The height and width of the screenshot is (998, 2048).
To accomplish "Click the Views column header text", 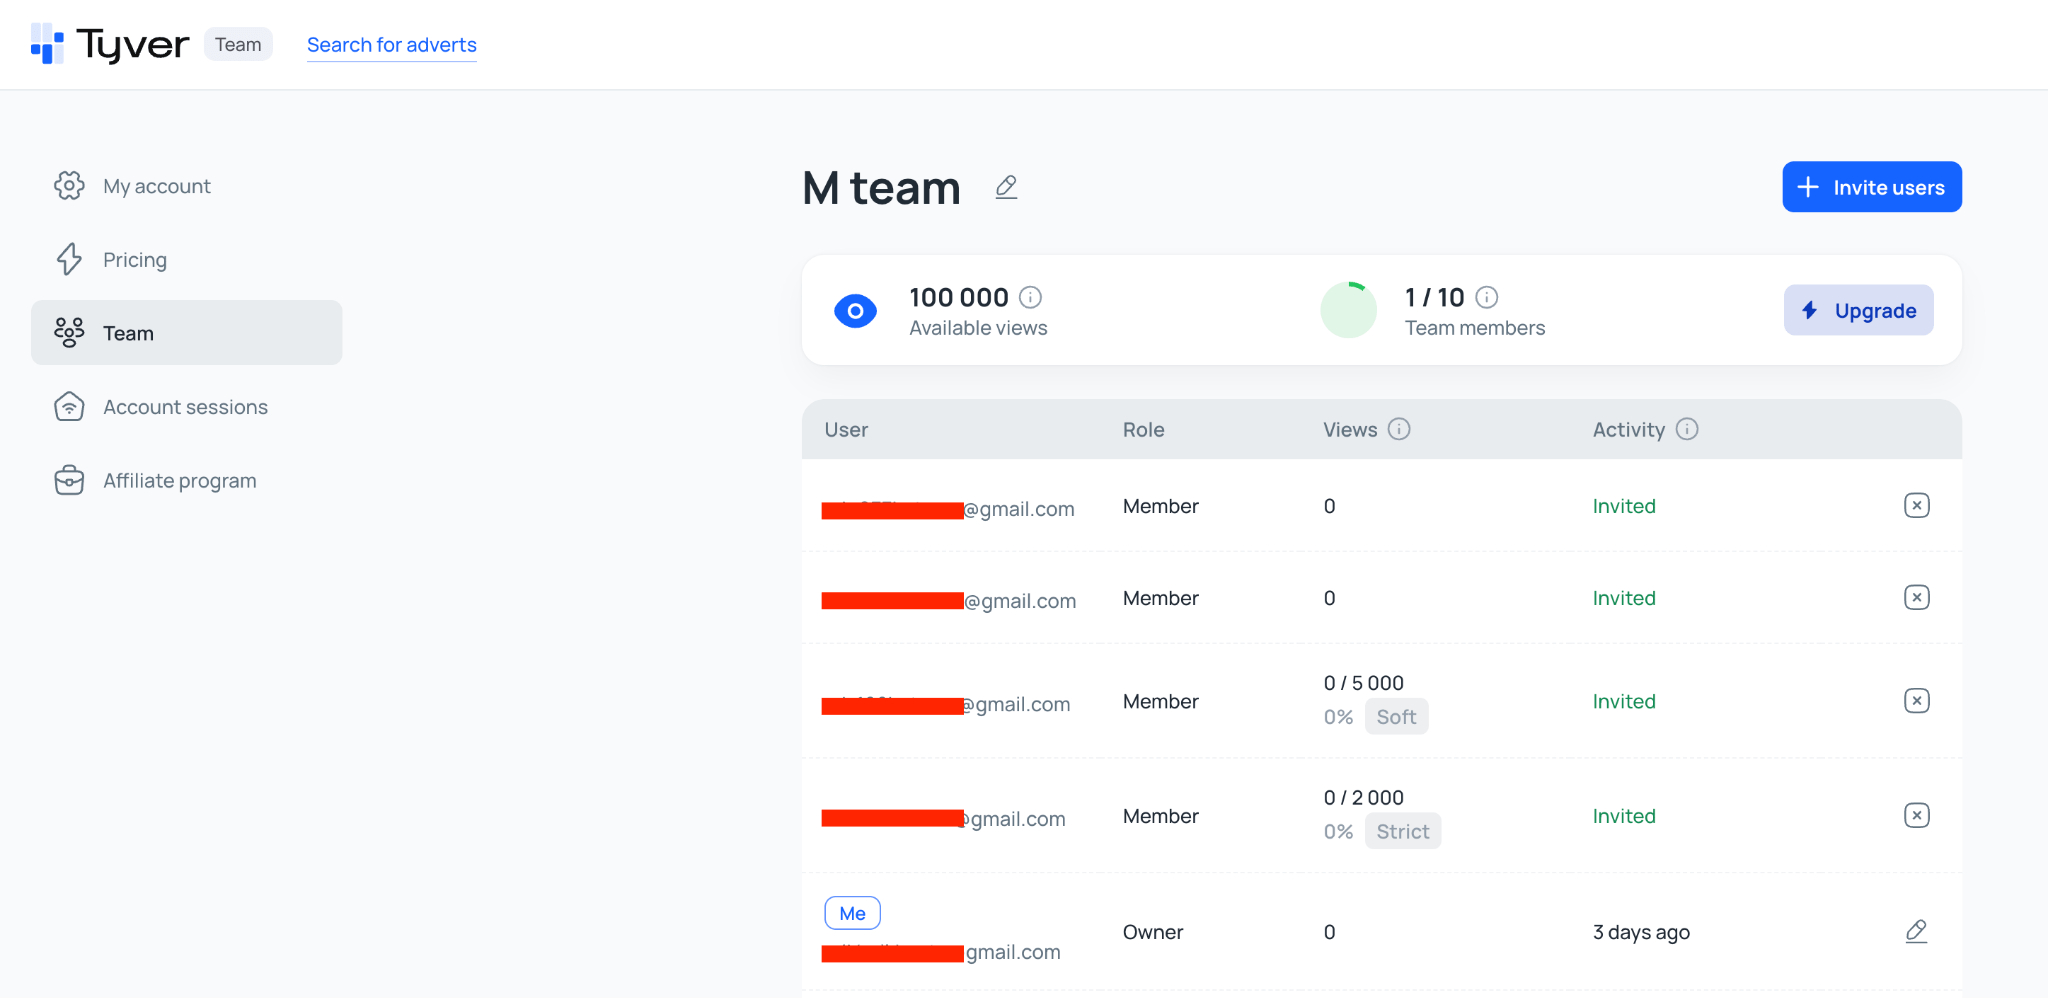I will 1350,430.
